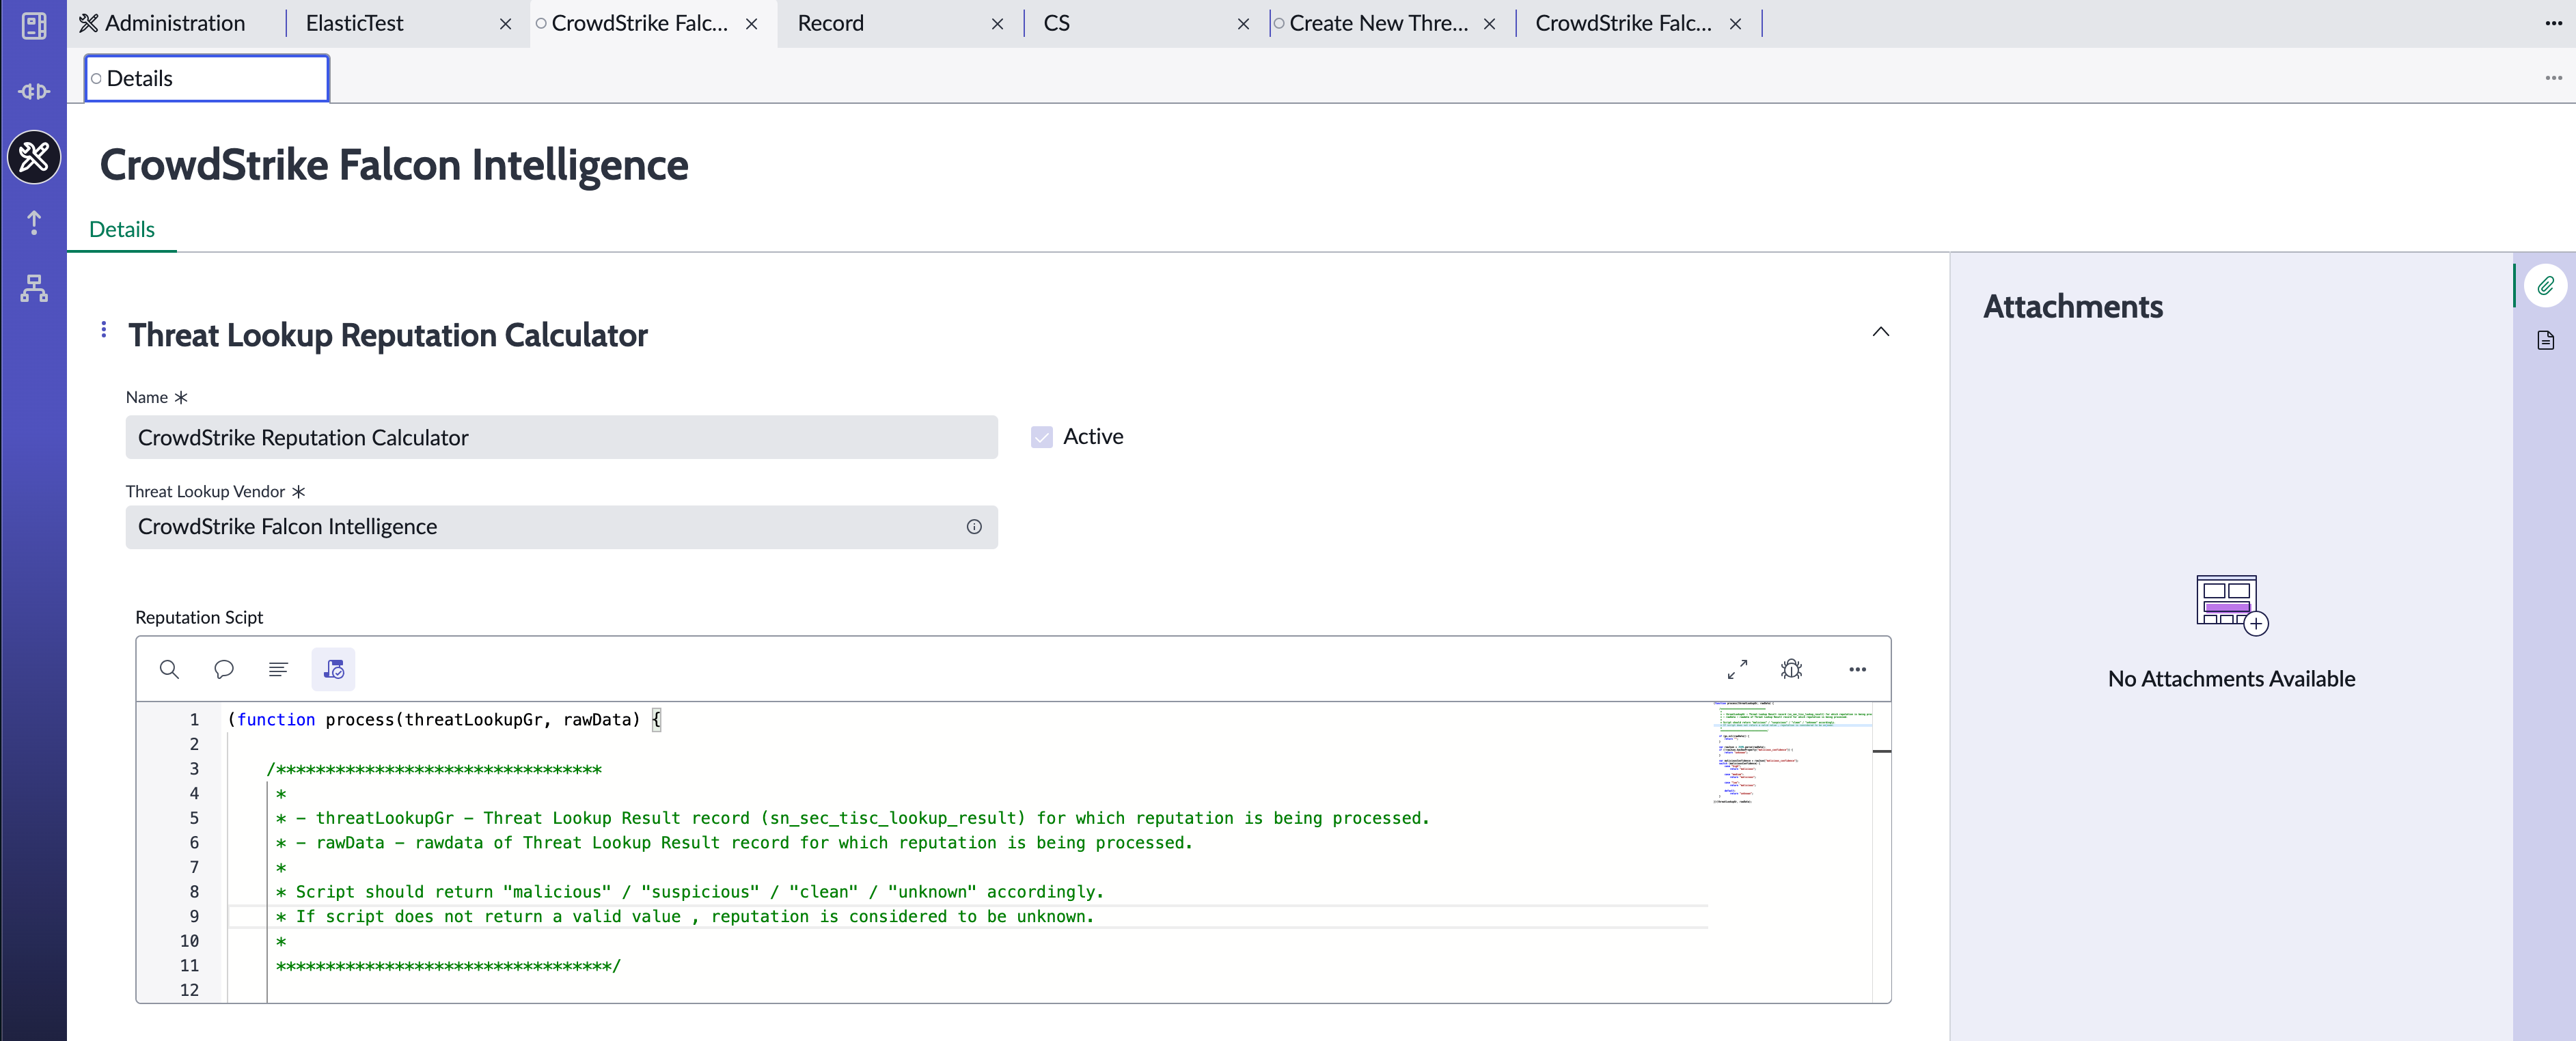2576x1041 pixels.
Task: Click the script editor scrollbar marker
Action: pos(1881,751)
